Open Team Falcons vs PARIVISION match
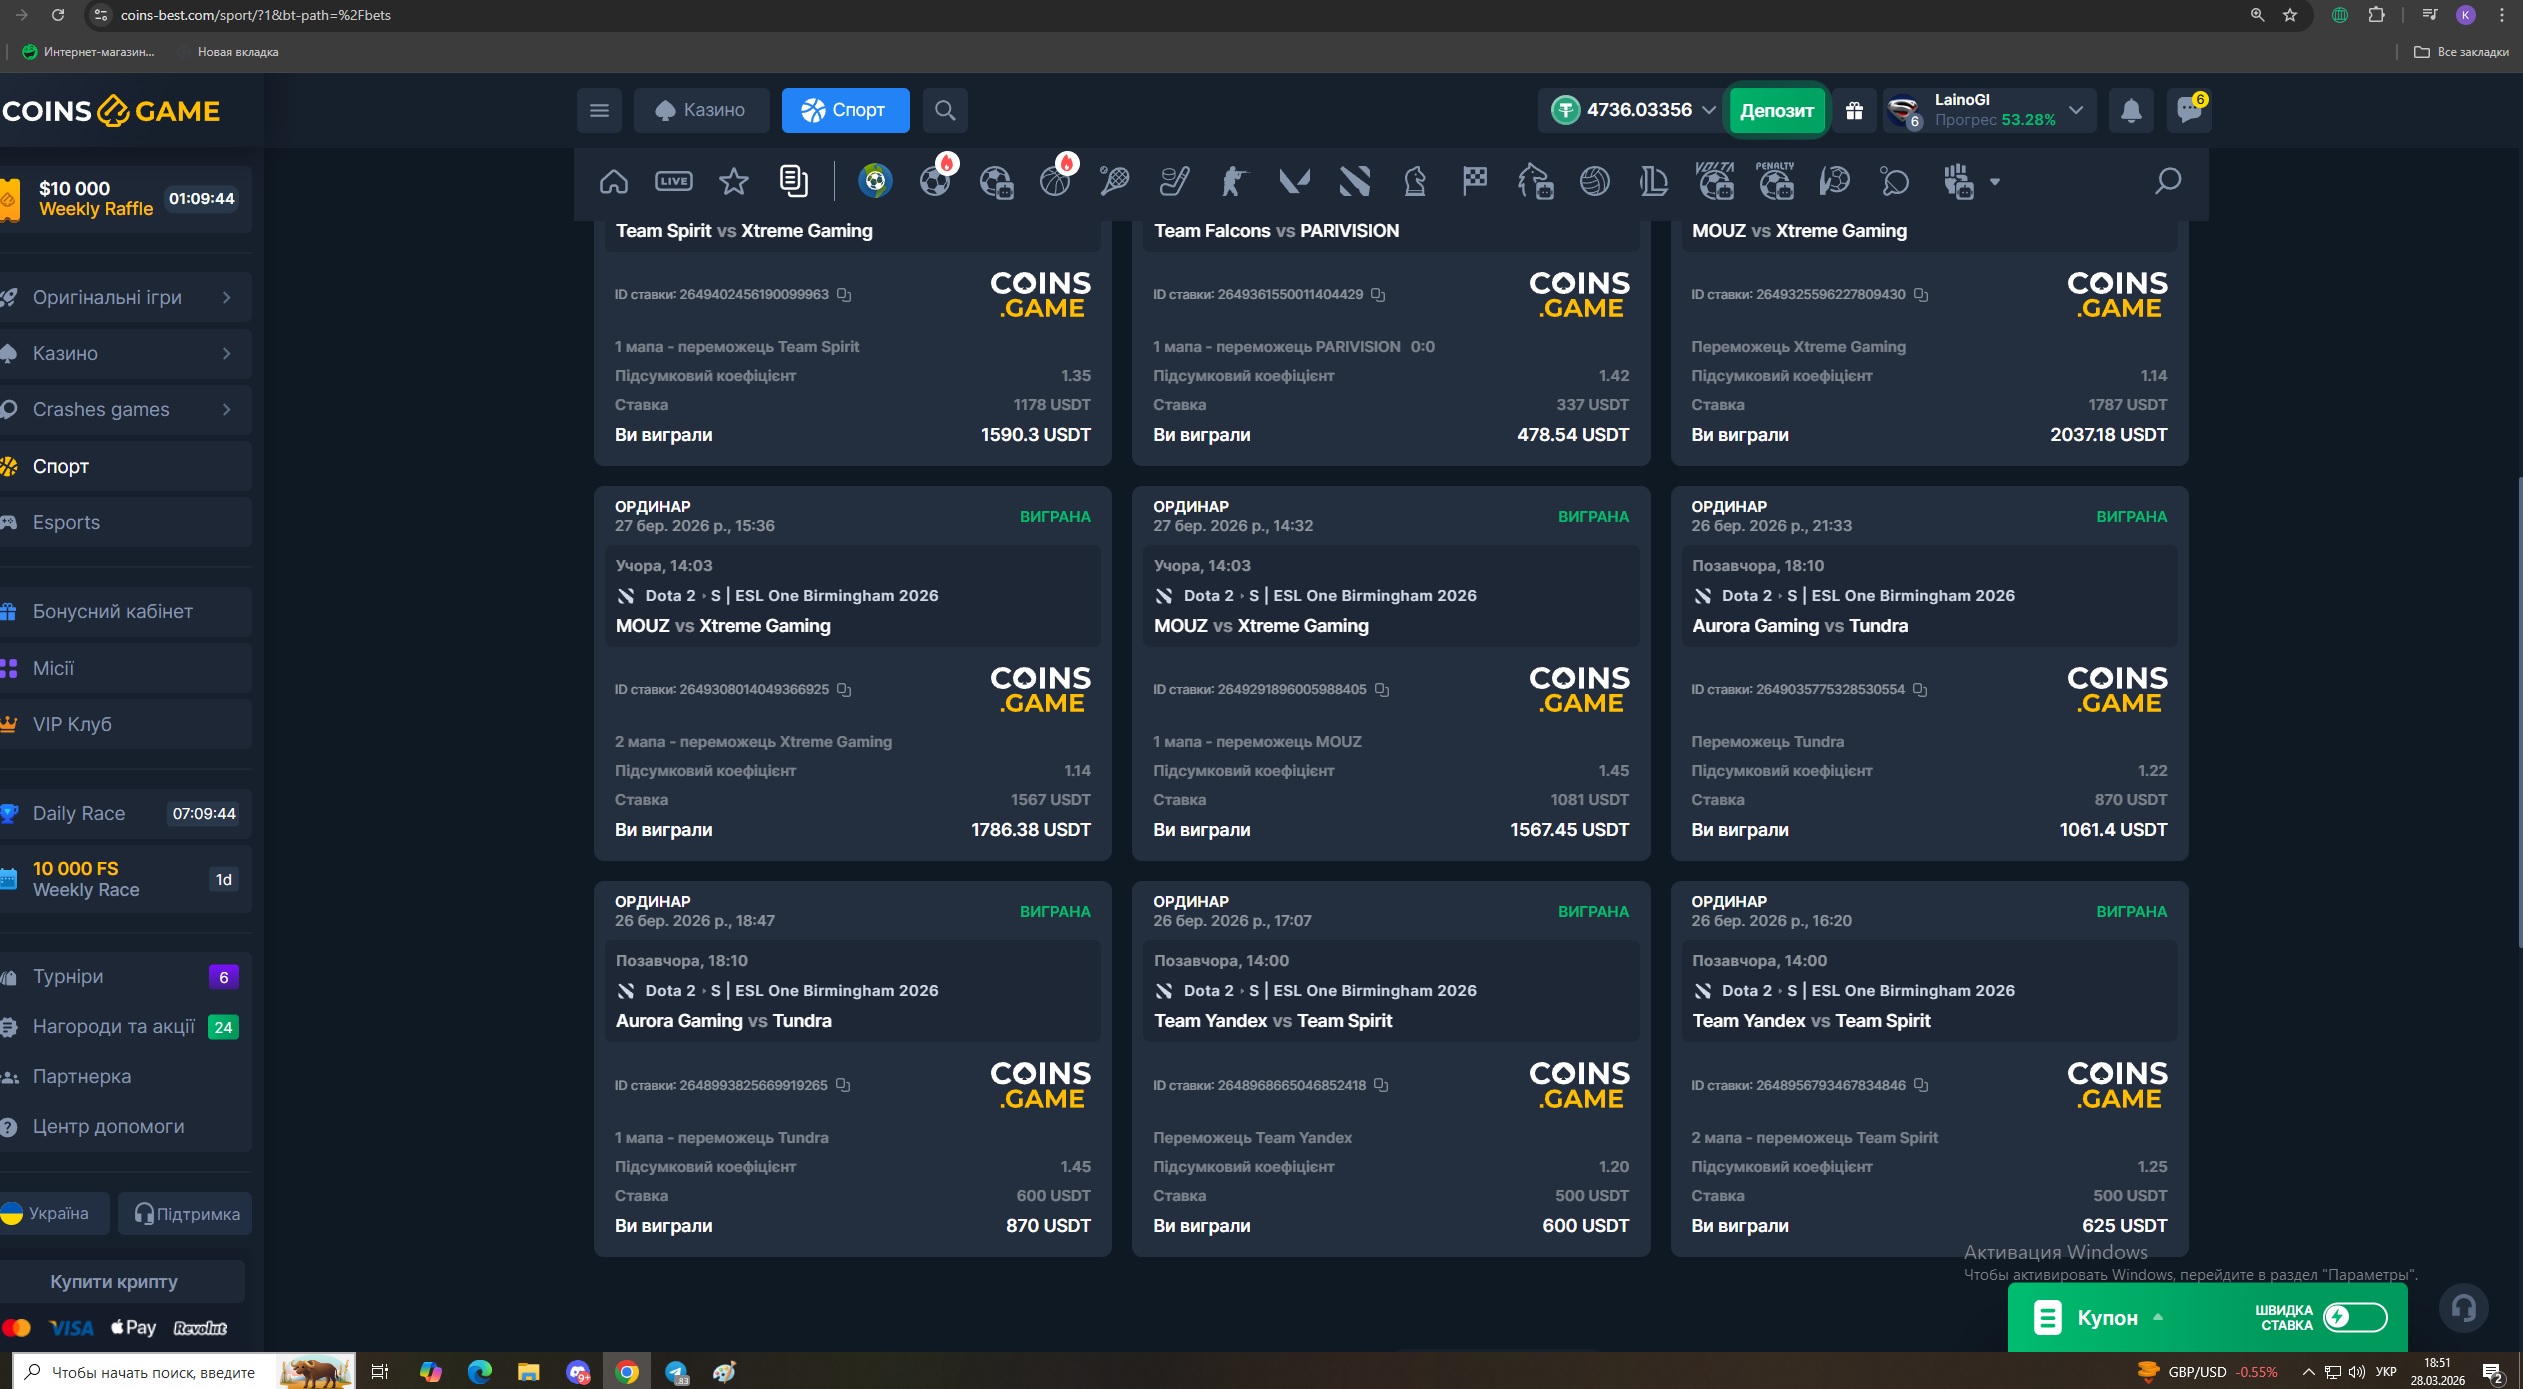2523x1389 pixels. tap(1276, 231)
